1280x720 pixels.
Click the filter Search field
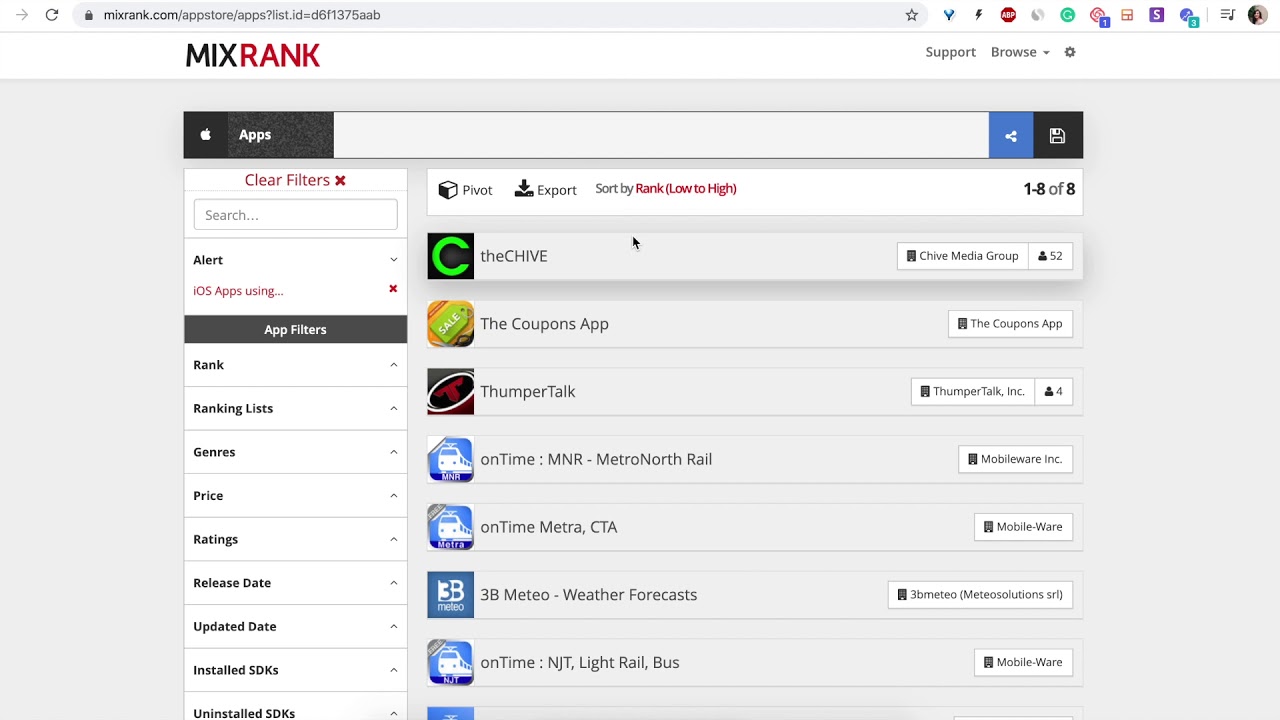click(x=295, y=215)
